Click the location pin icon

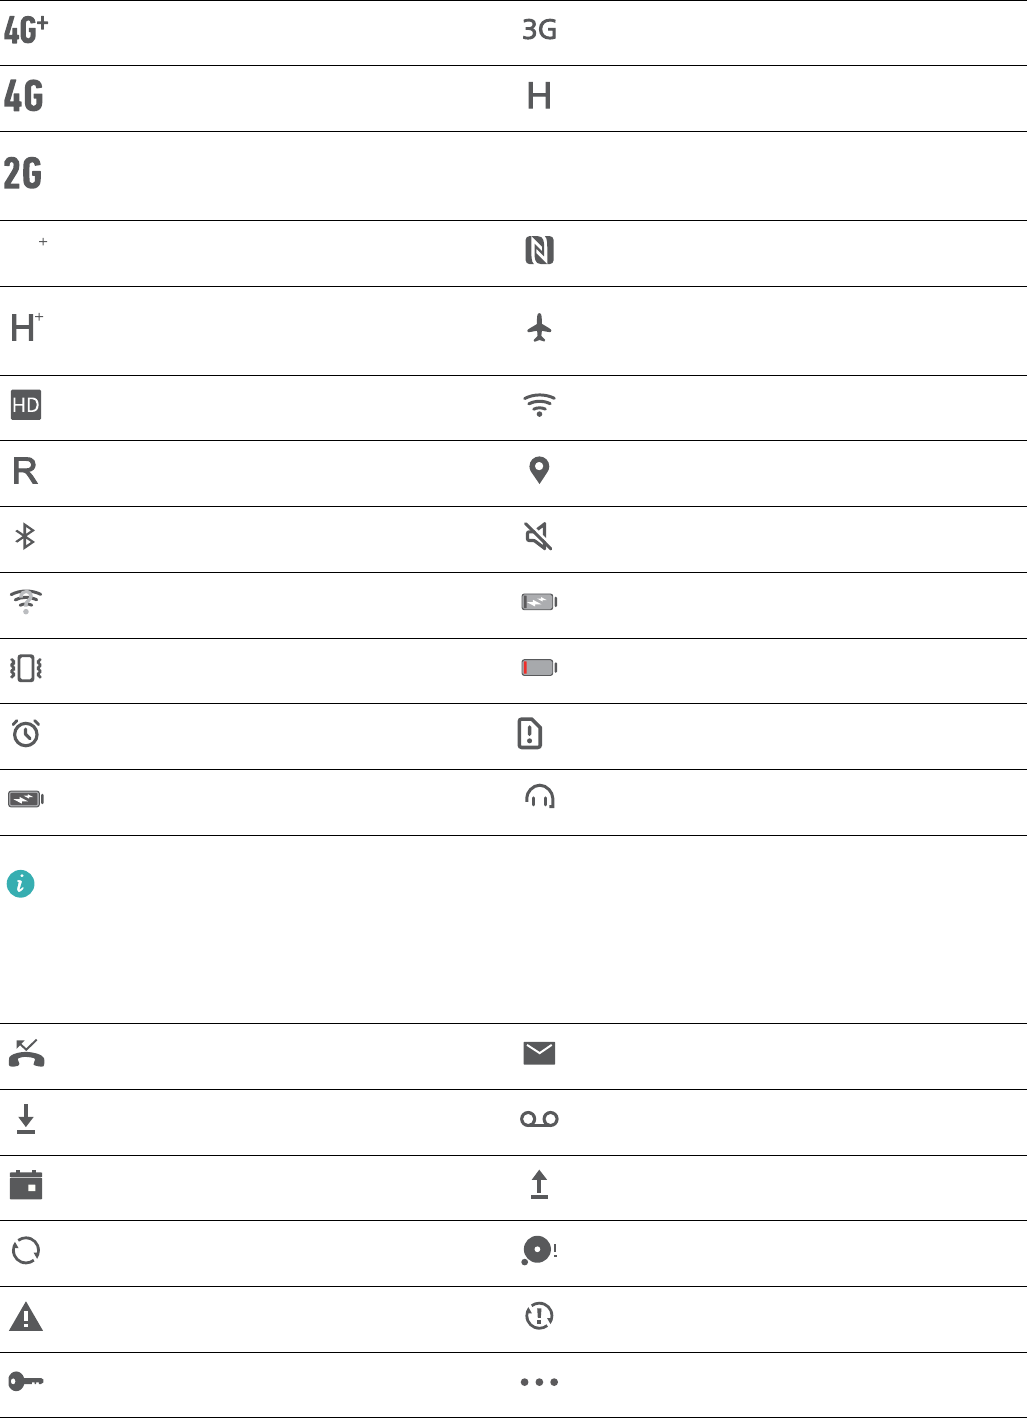tap(539, 470)
